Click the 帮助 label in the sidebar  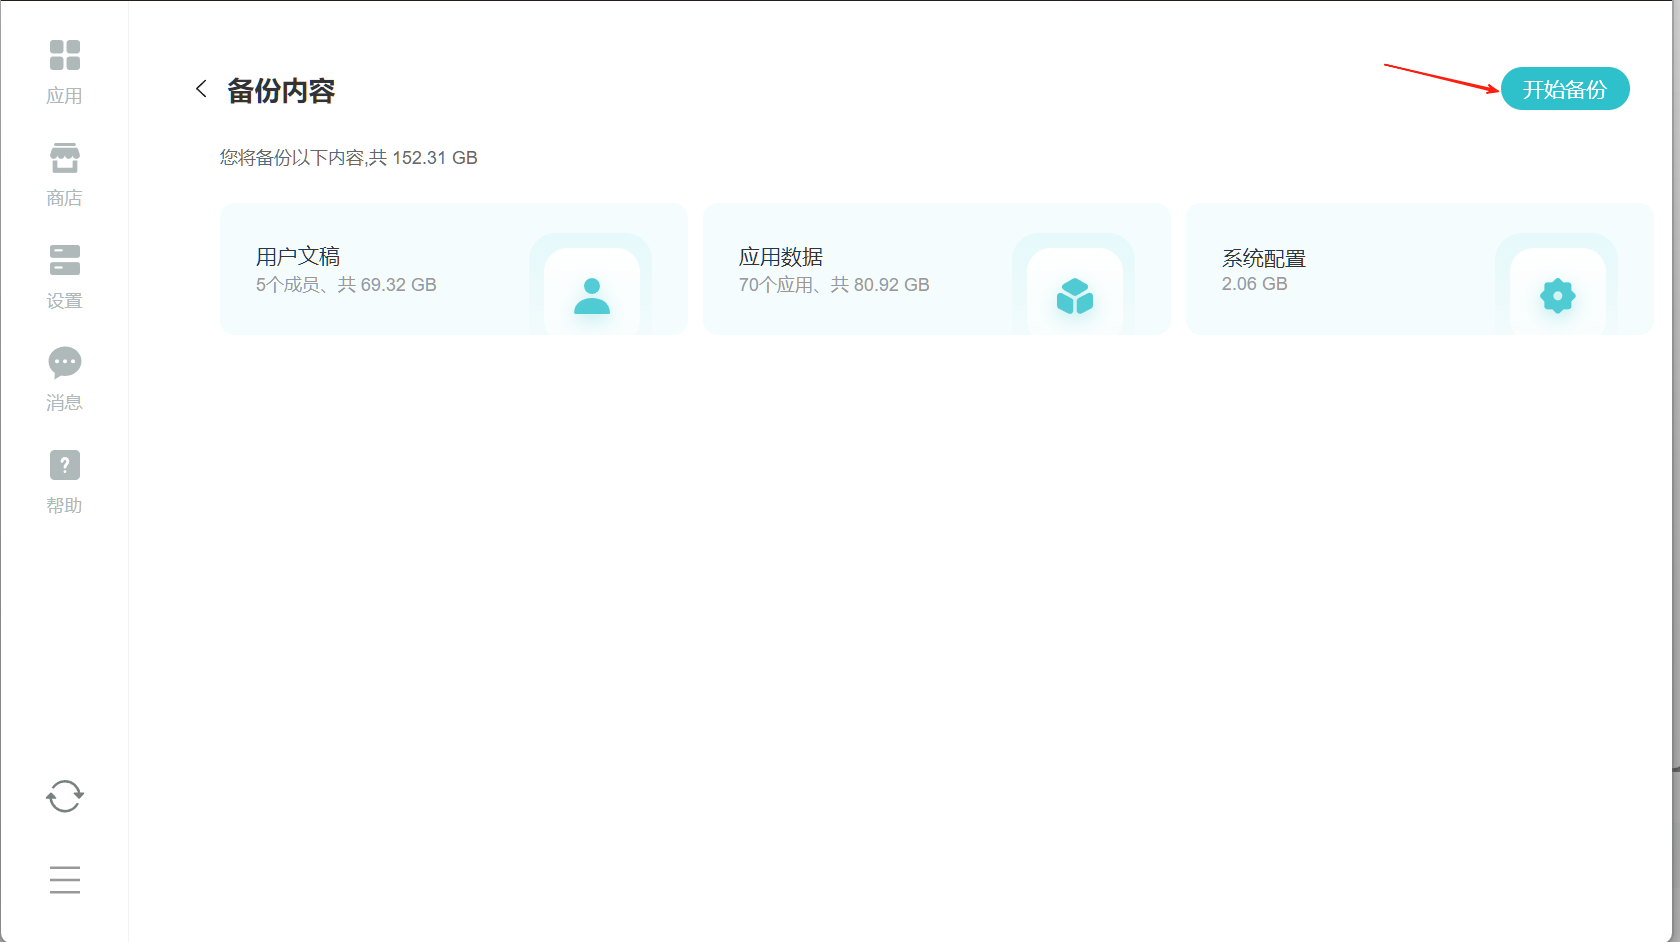(65, 506)
